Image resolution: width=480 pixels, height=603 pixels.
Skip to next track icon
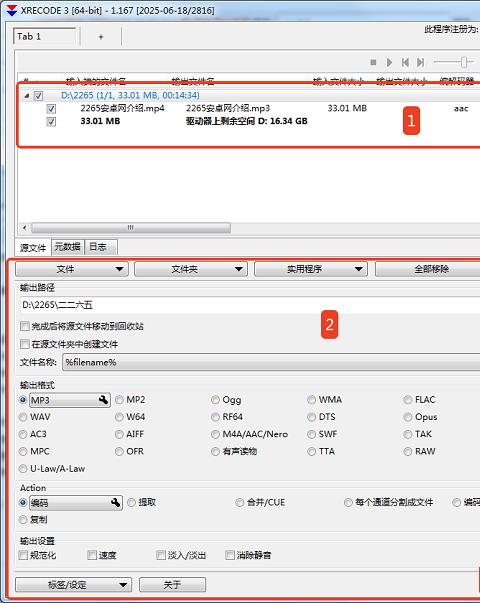pyautogui.click(x=420, y=62)
